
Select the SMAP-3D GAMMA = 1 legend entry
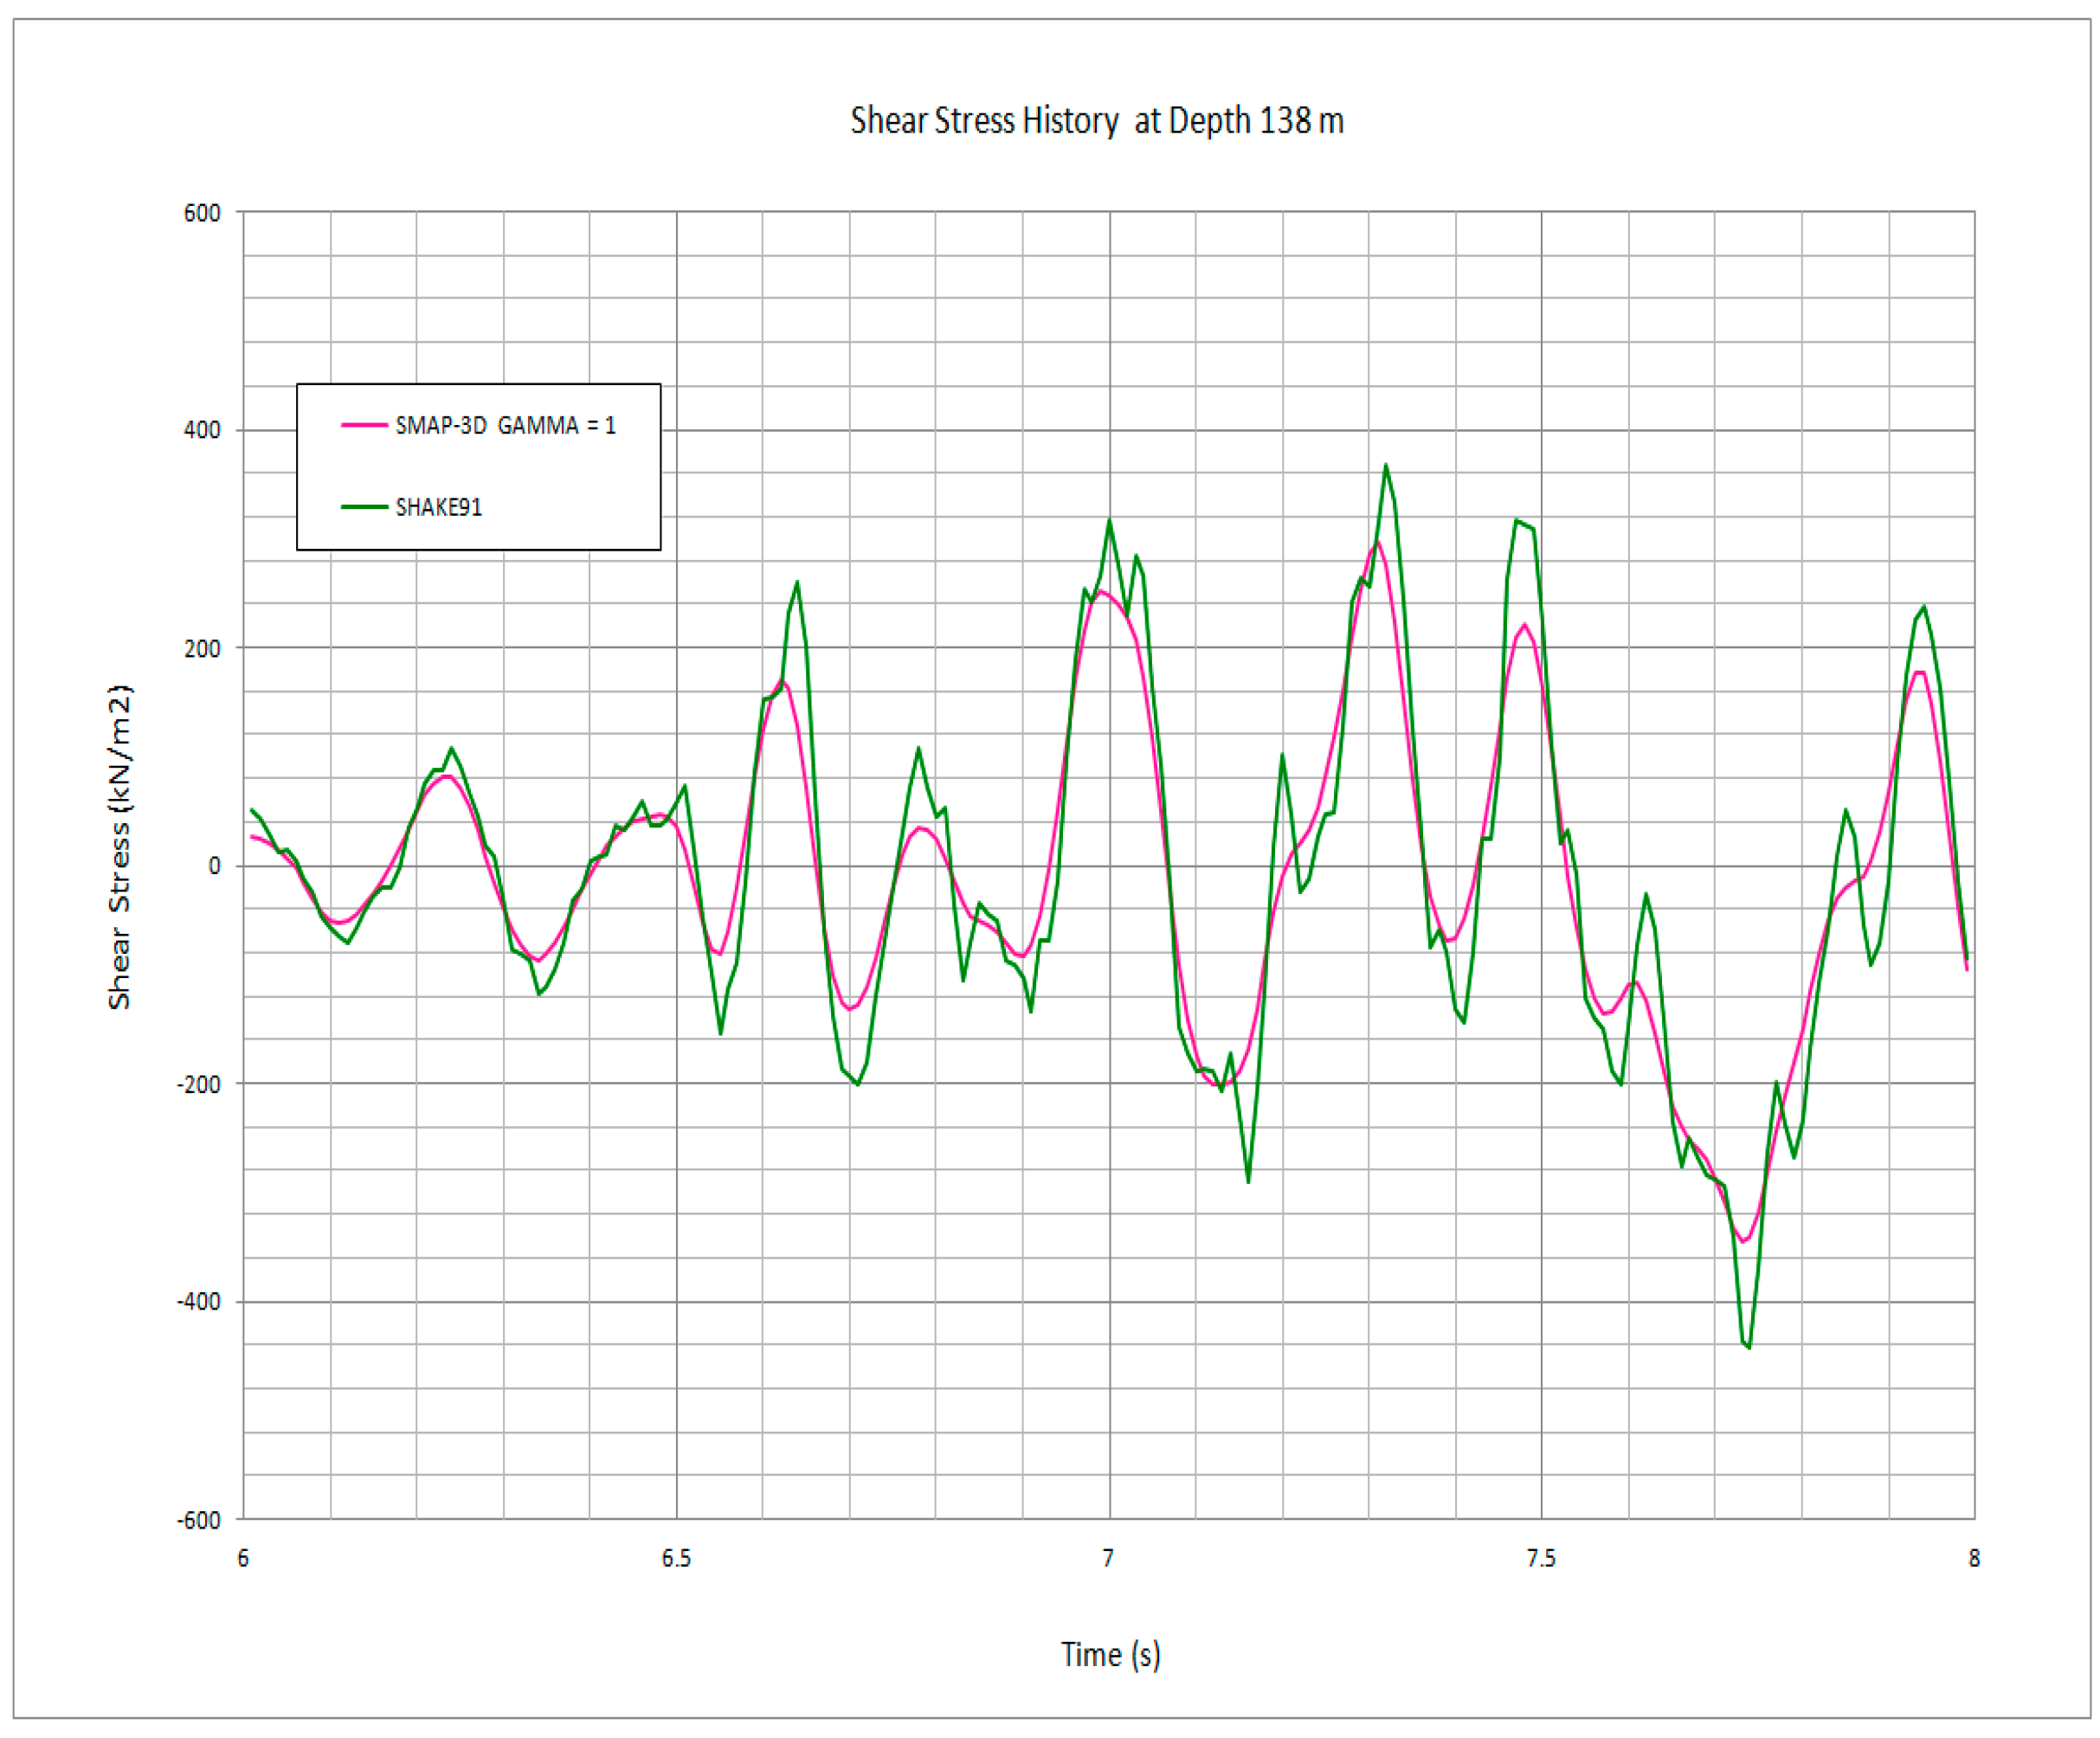click(505, 425)
